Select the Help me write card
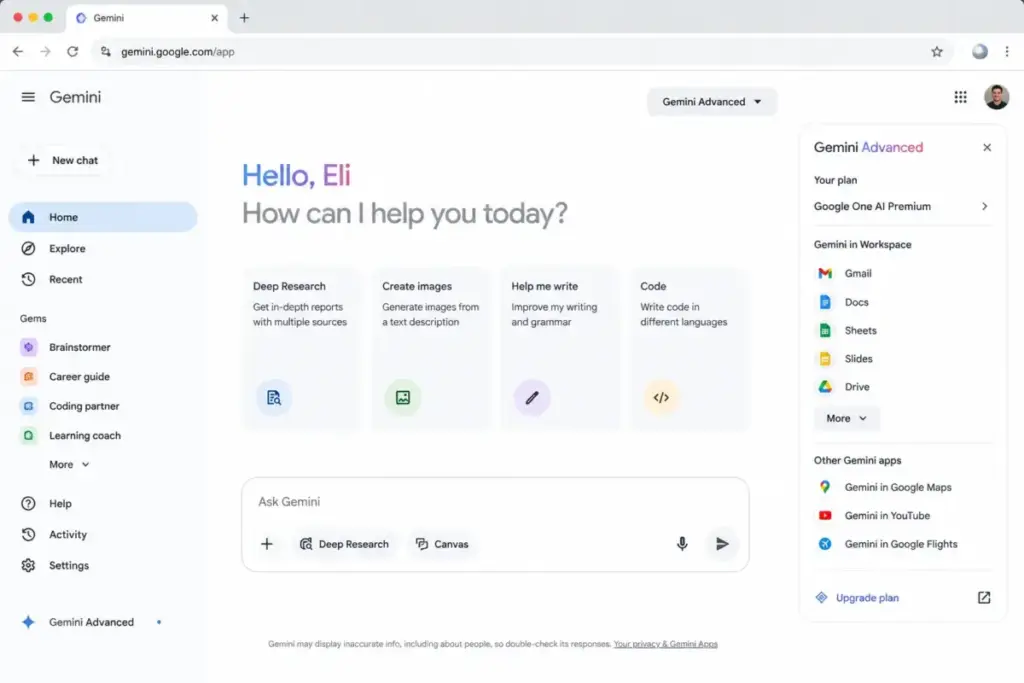Viewport: 1024px width, 683px height. click(560, 349)
